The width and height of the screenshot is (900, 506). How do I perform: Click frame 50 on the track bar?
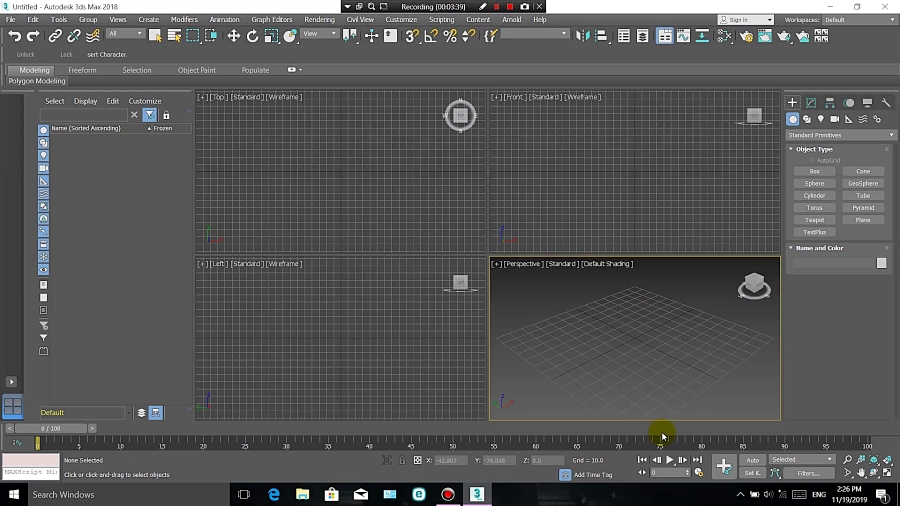pyautogui.click(x=452, y=442)
